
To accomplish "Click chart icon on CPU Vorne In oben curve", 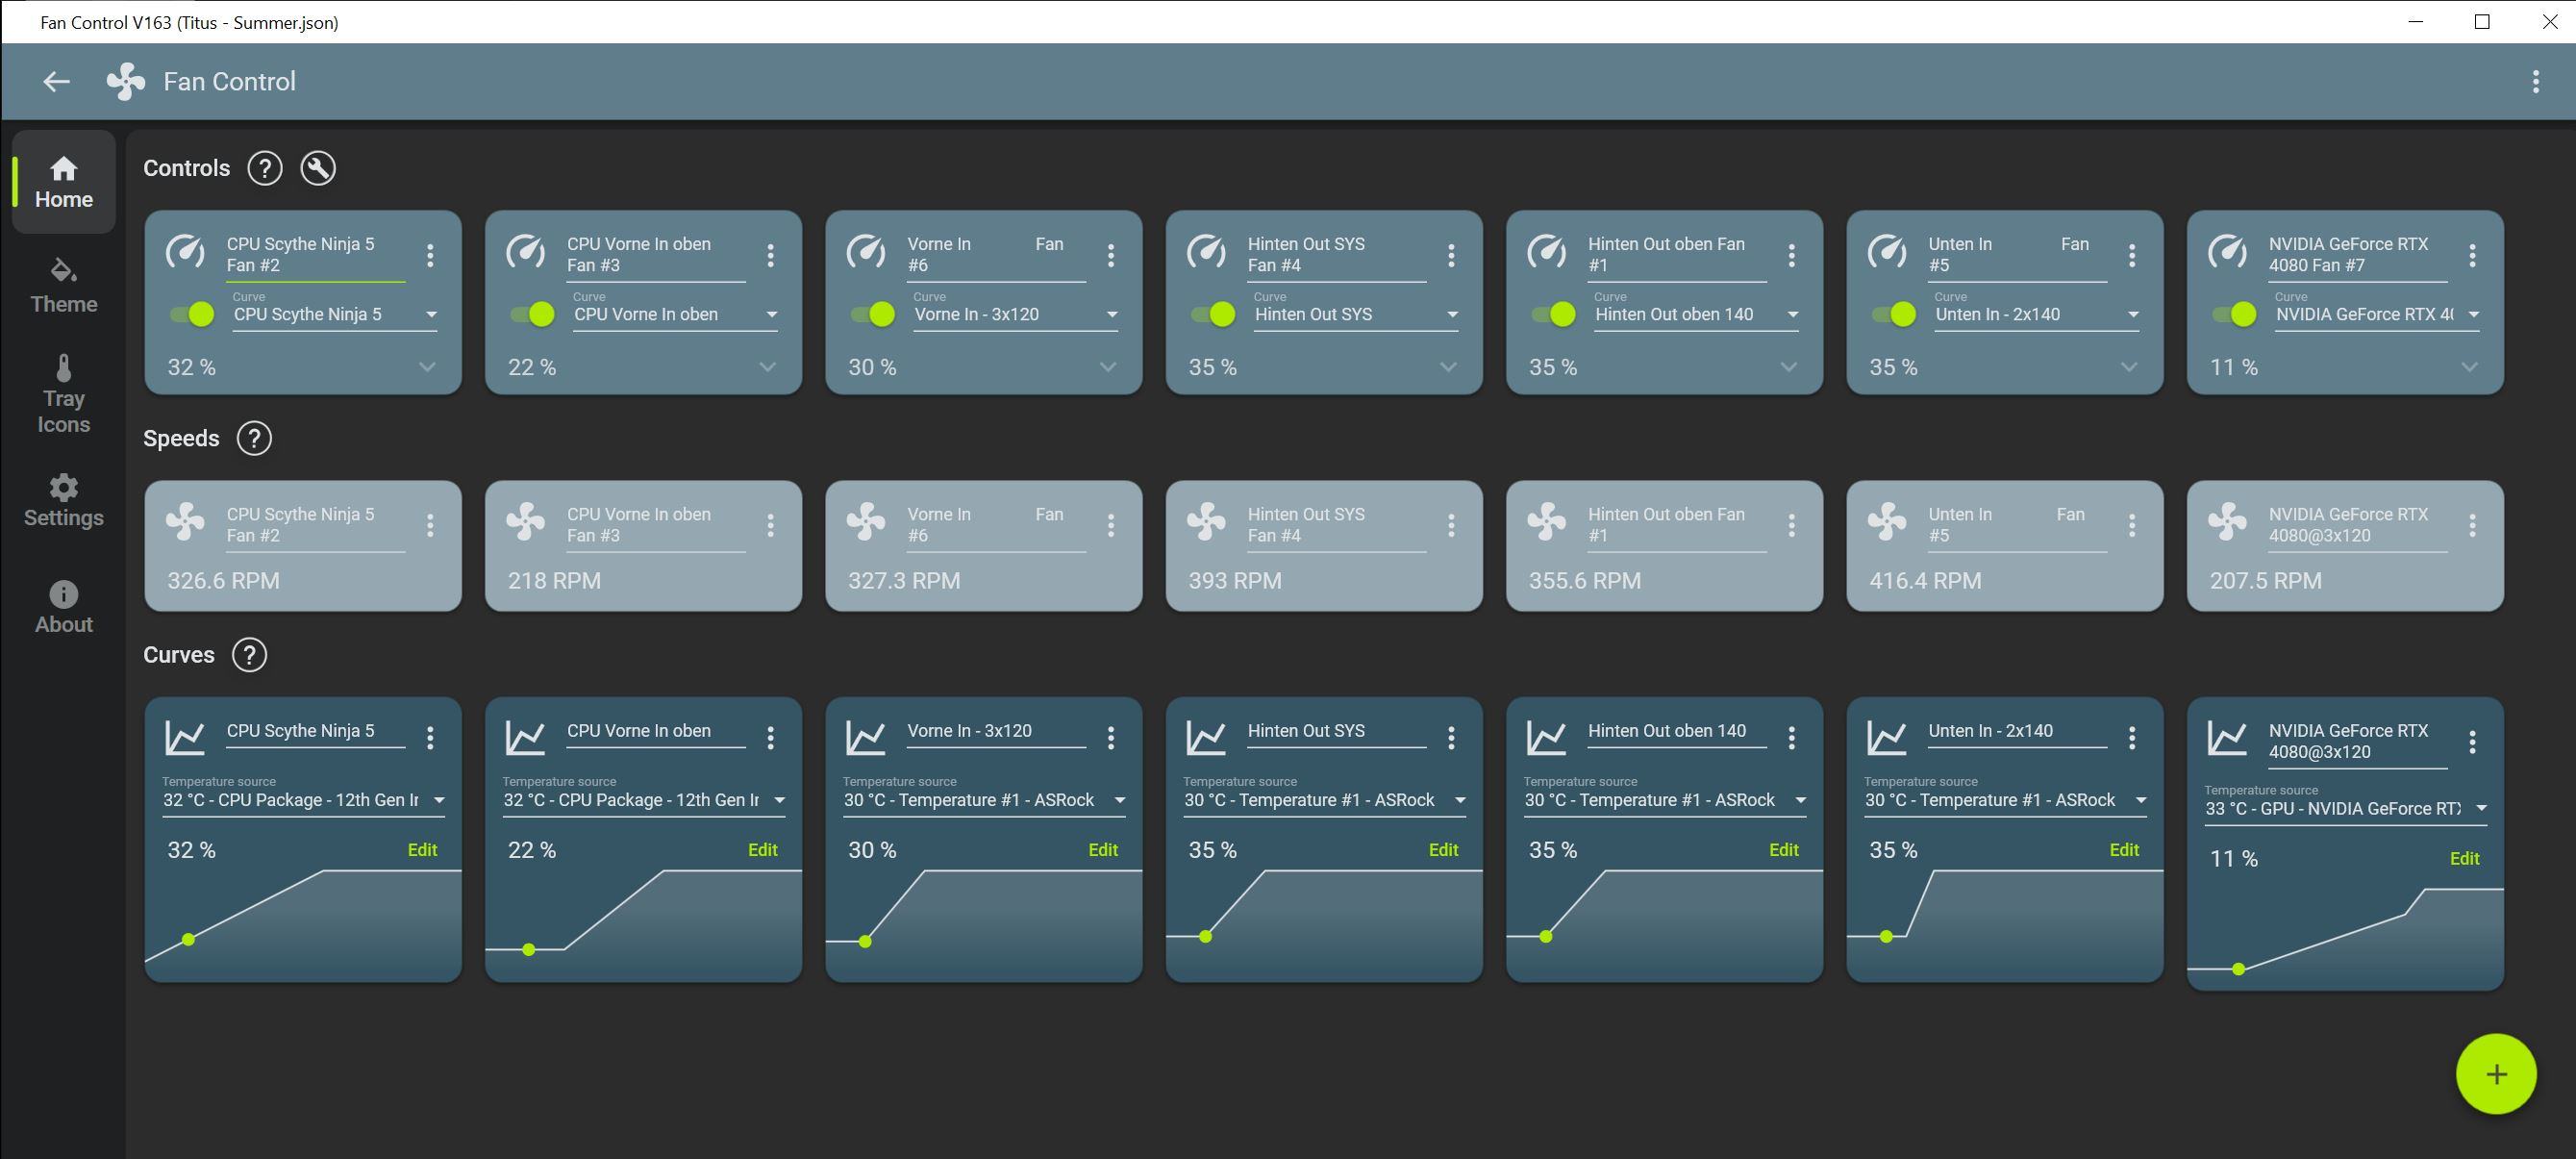I will click(x=525, y=738).
